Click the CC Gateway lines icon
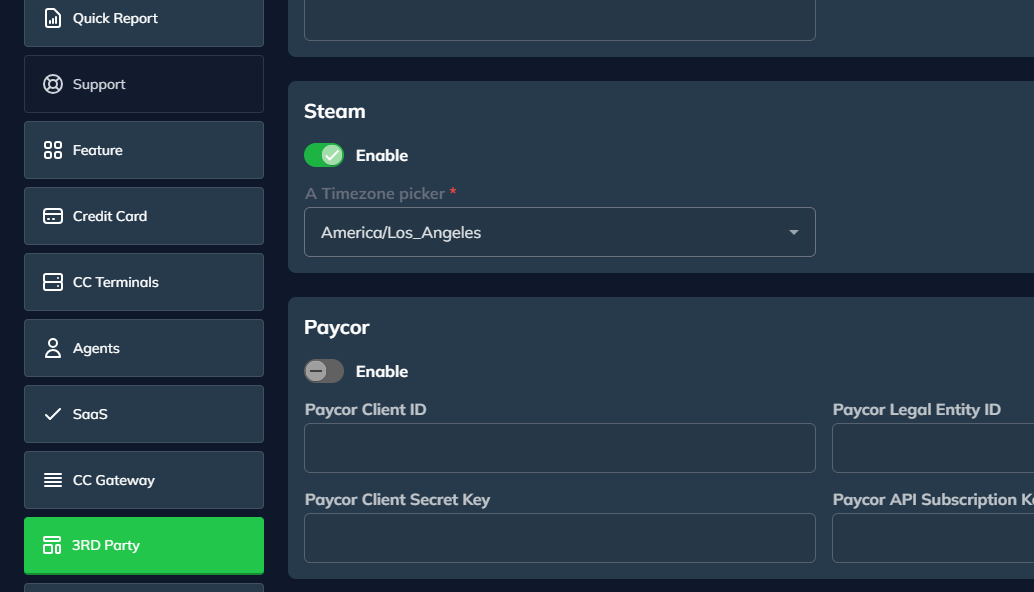Viewport: 1034px width, 592px height. pos(53,480)
